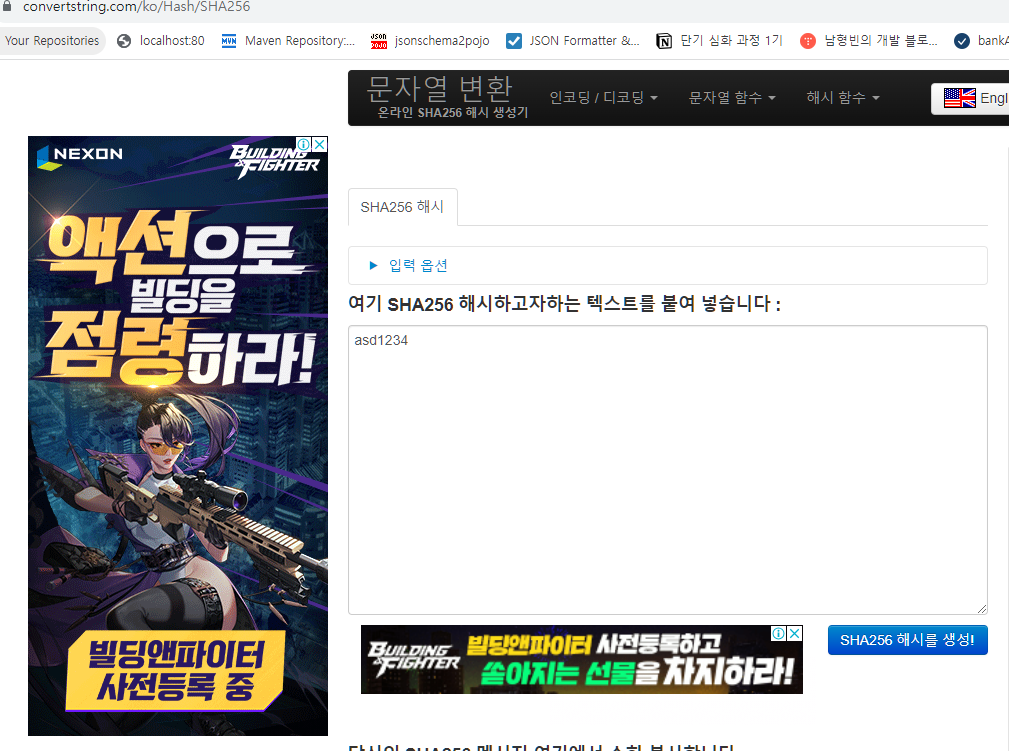This screenshot has height=751, width=1009.
Task: Click the jsonschema2pojo favicon icon
Action: (379, 41)
